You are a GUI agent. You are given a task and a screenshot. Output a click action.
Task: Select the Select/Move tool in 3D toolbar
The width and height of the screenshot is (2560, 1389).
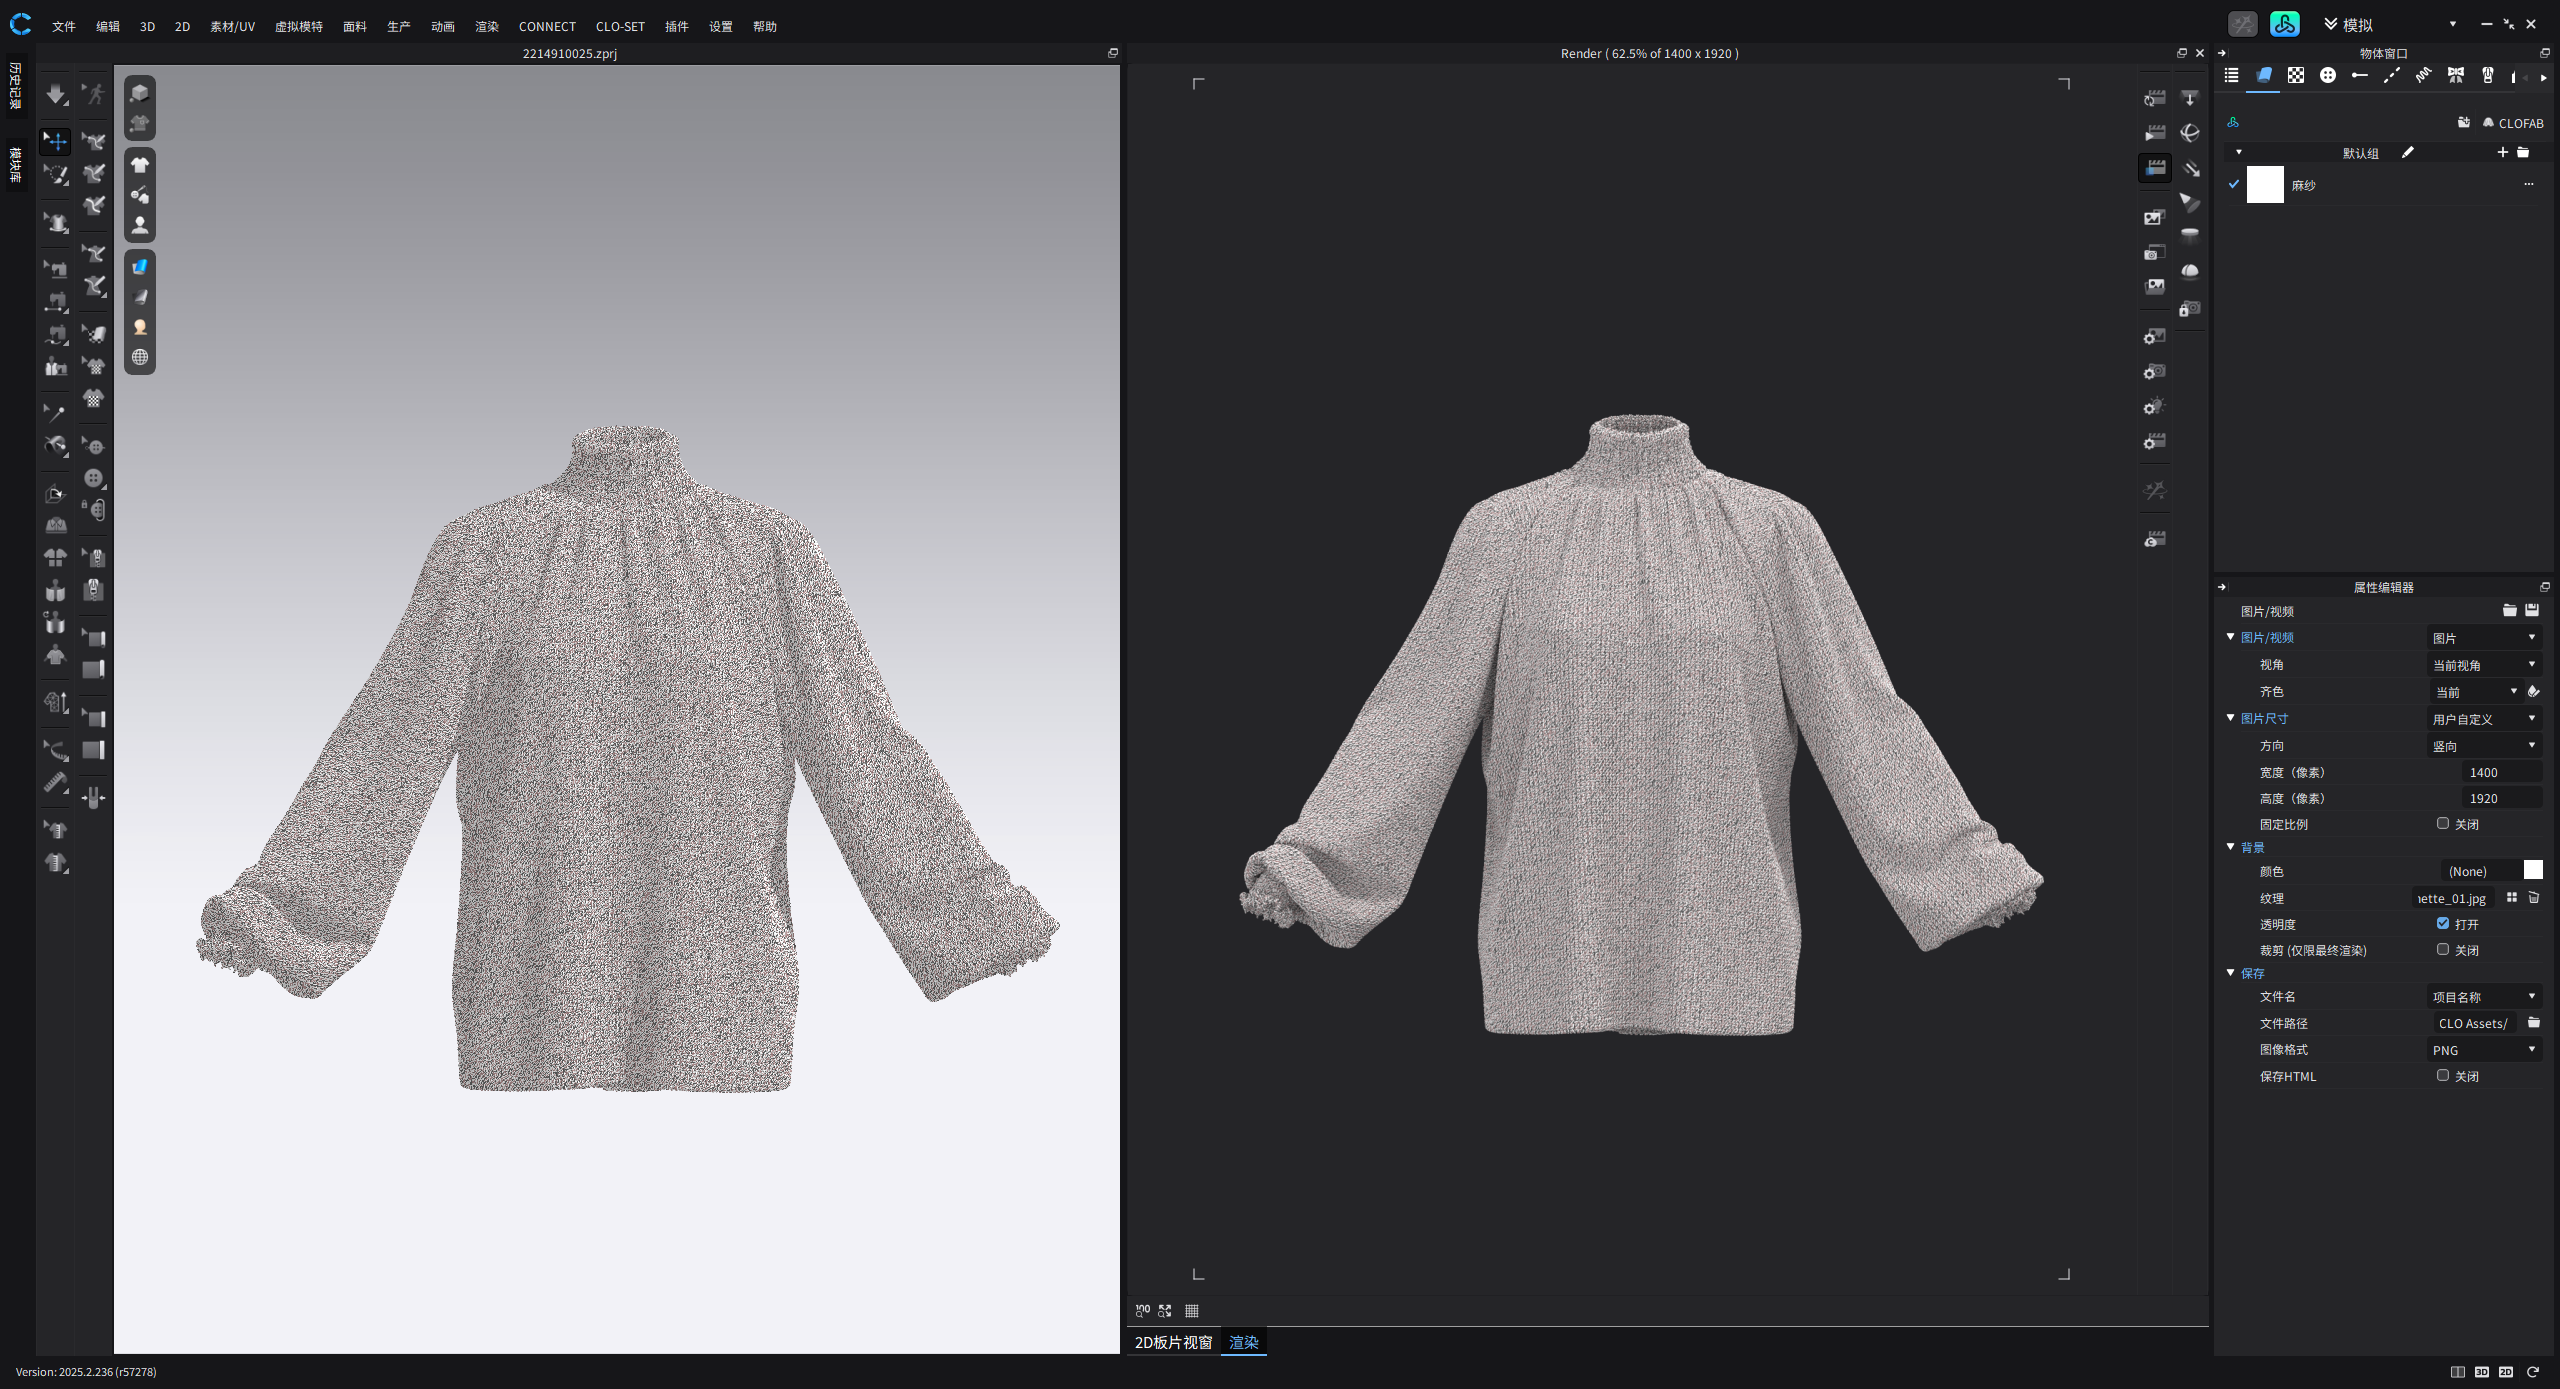[x=56, y=141]
